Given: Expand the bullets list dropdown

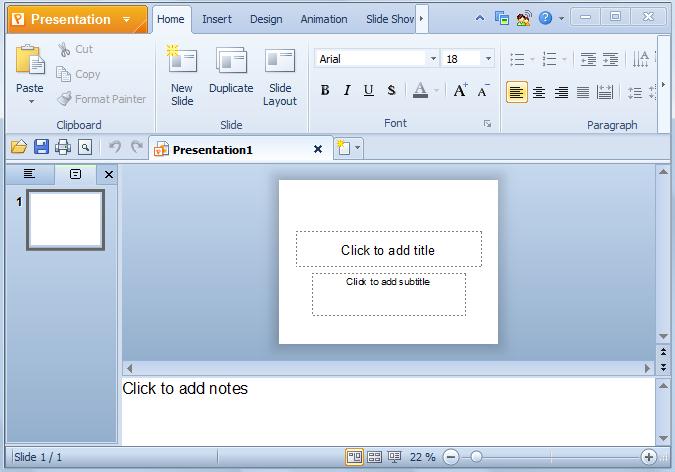Looking at the screenshot, I should 533,59.
